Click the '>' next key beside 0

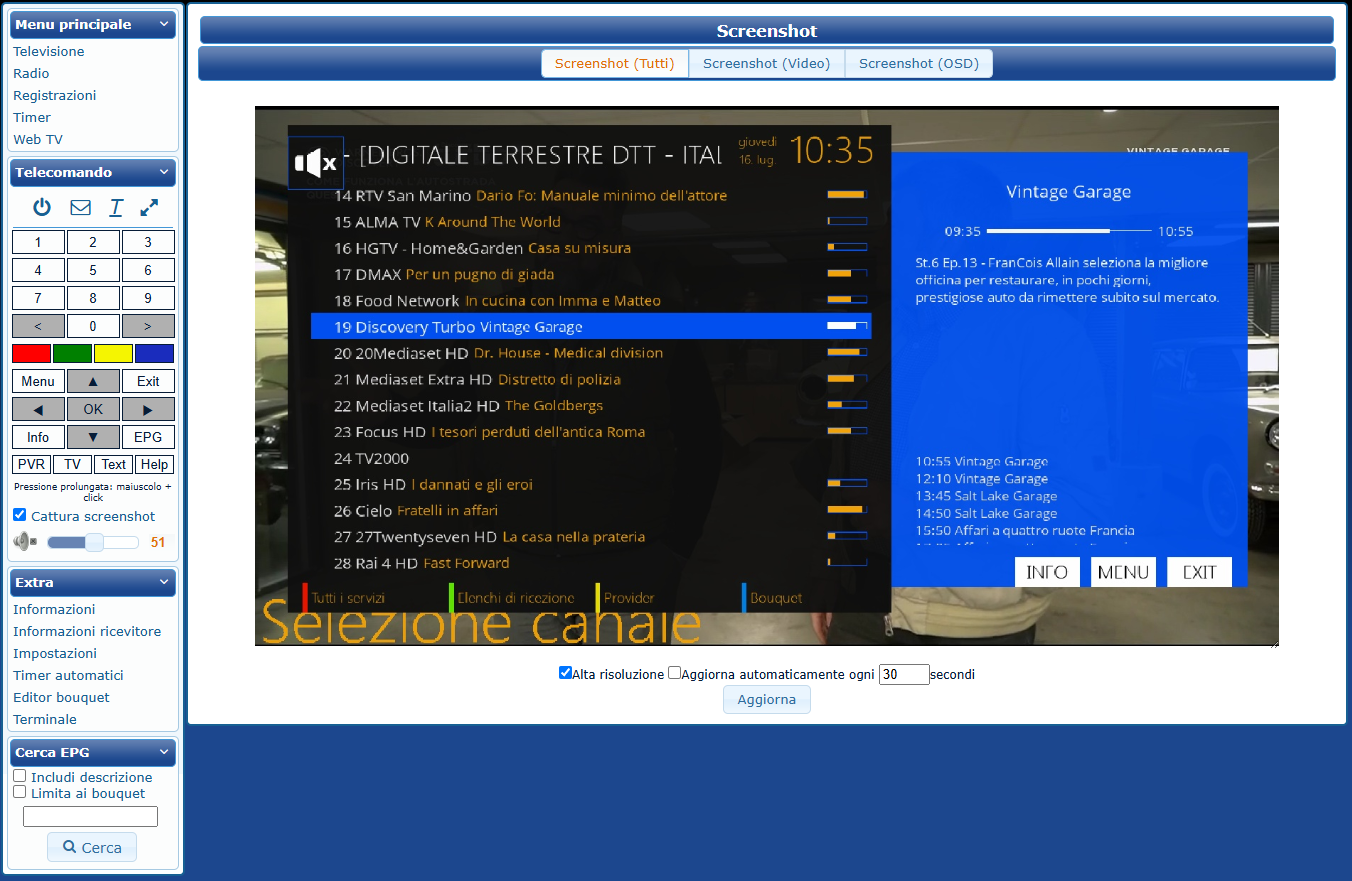(148, 326)
